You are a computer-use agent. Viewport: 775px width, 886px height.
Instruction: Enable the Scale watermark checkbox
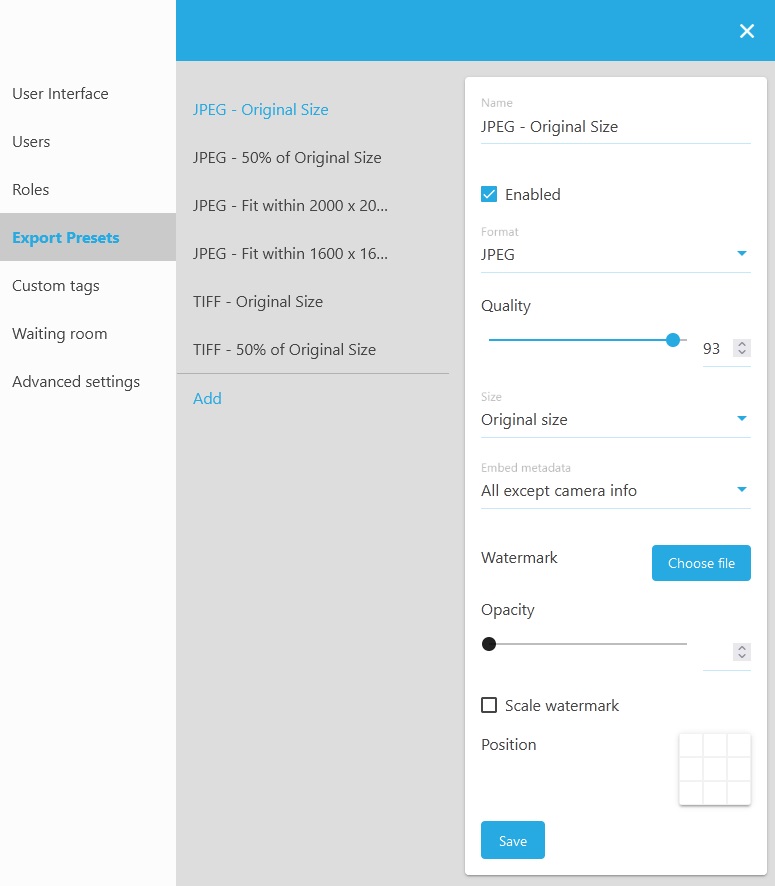click(x=489, y=706)
